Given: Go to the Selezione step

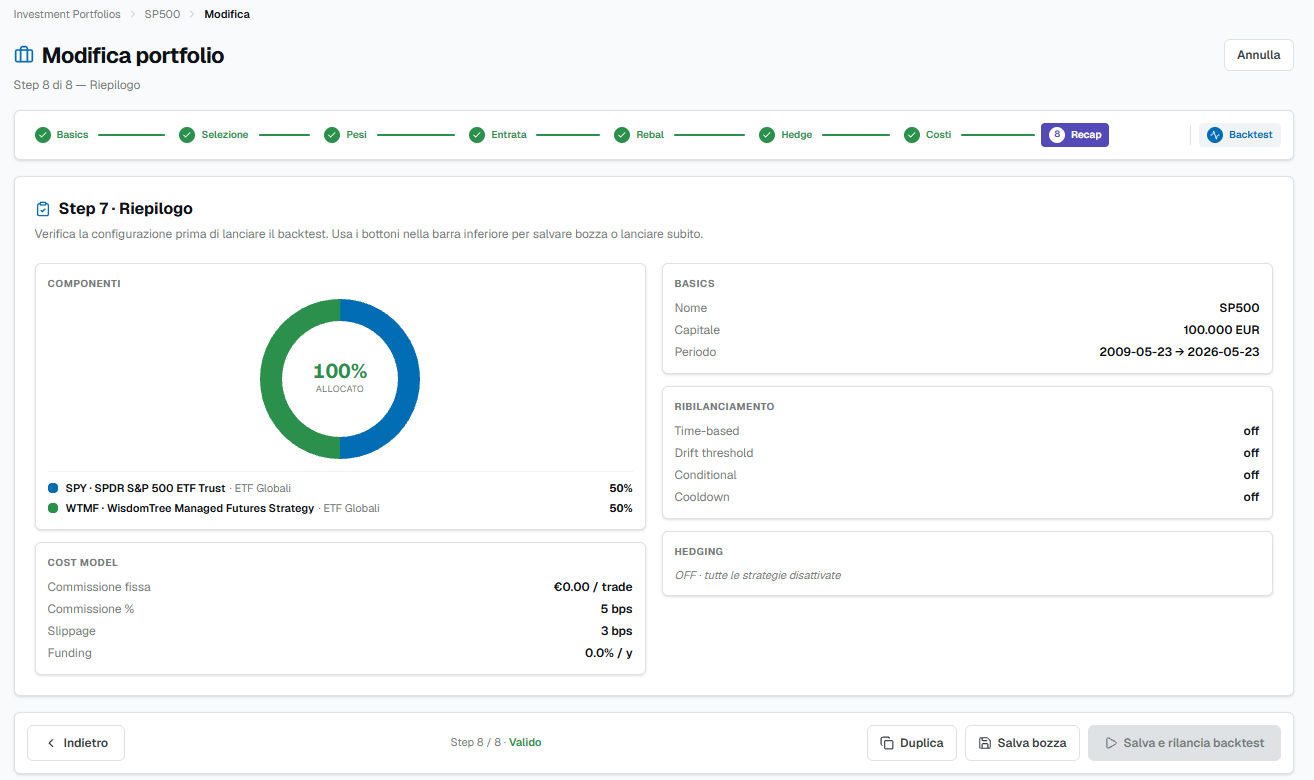Looking at the screenshot, I should pos(214,135).
